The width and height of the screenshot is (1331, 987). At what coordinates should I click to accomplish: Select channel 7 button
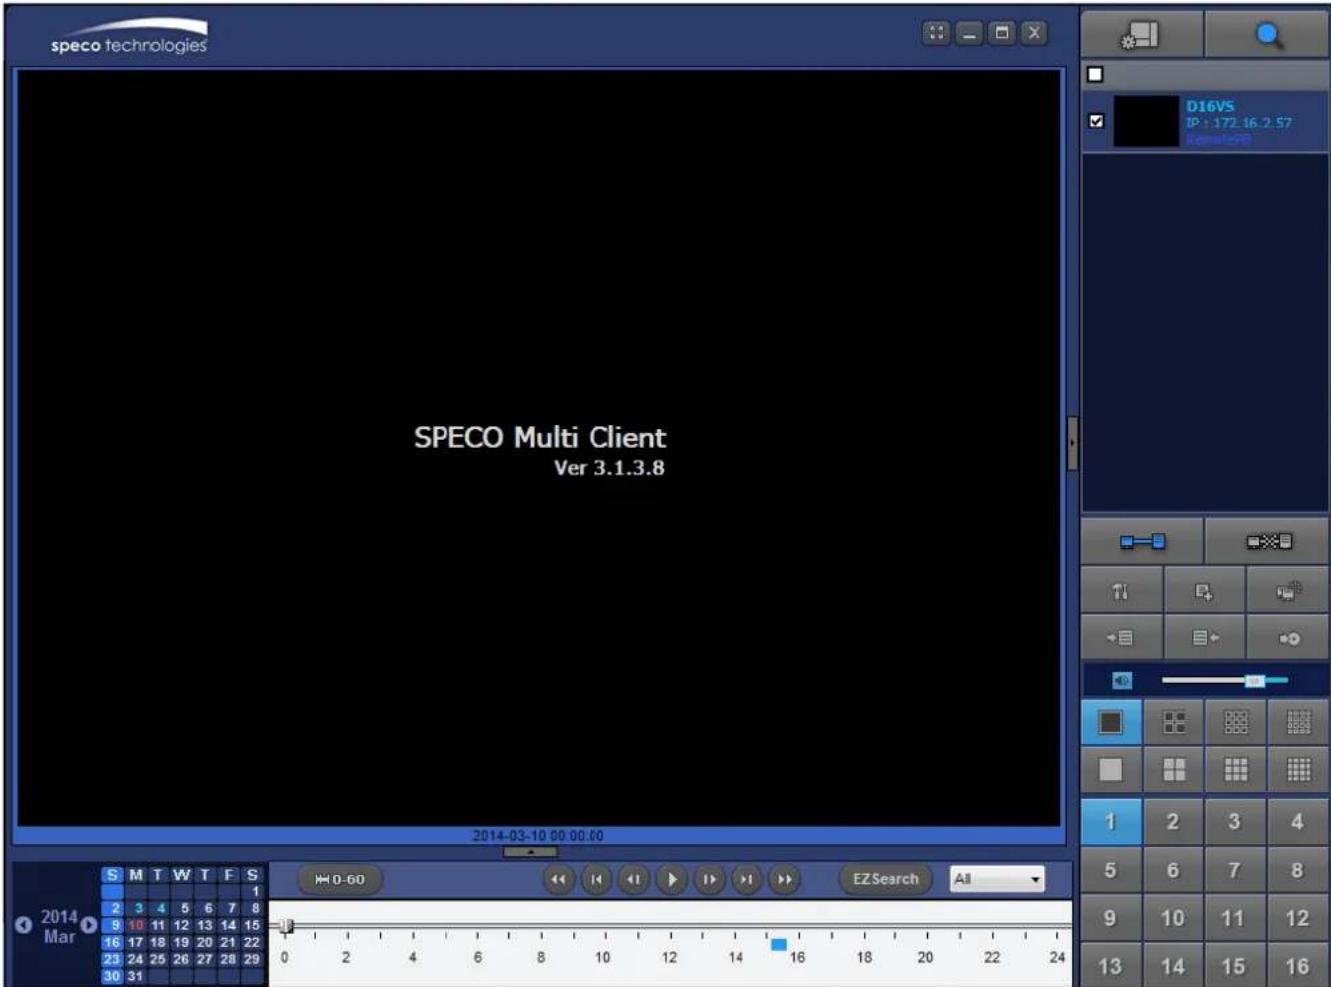pos(1235,870)
